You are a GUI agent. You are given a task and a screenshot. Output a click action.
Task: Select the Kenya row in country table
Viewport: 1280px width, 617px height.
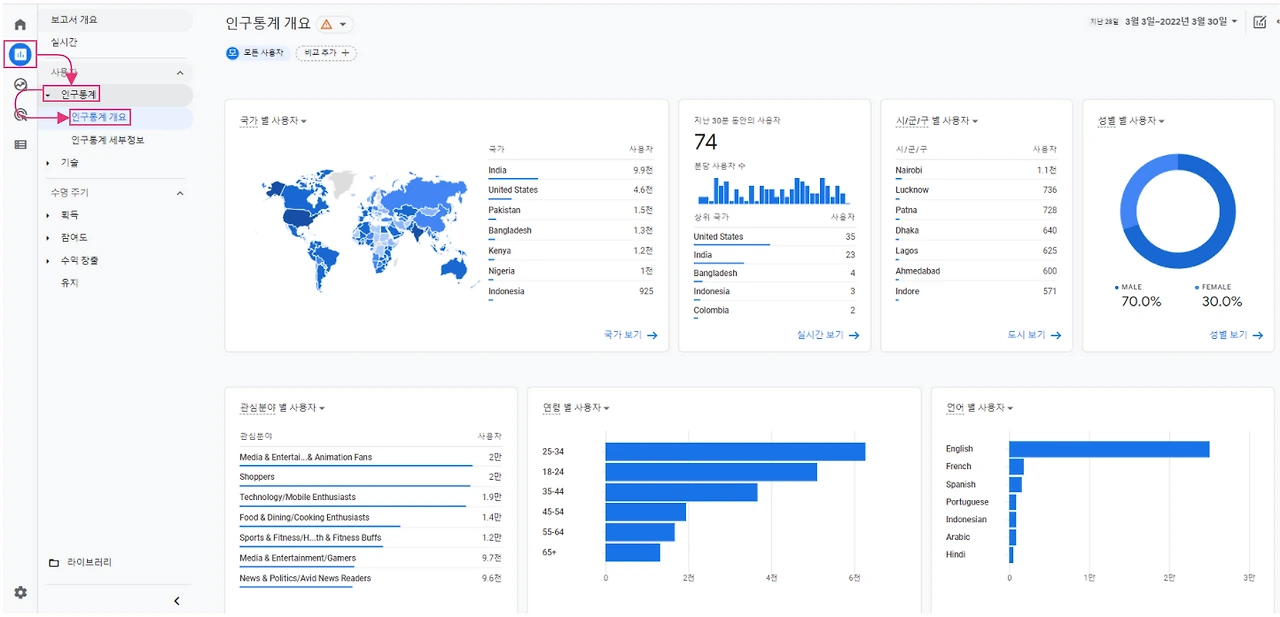[570, 251]
